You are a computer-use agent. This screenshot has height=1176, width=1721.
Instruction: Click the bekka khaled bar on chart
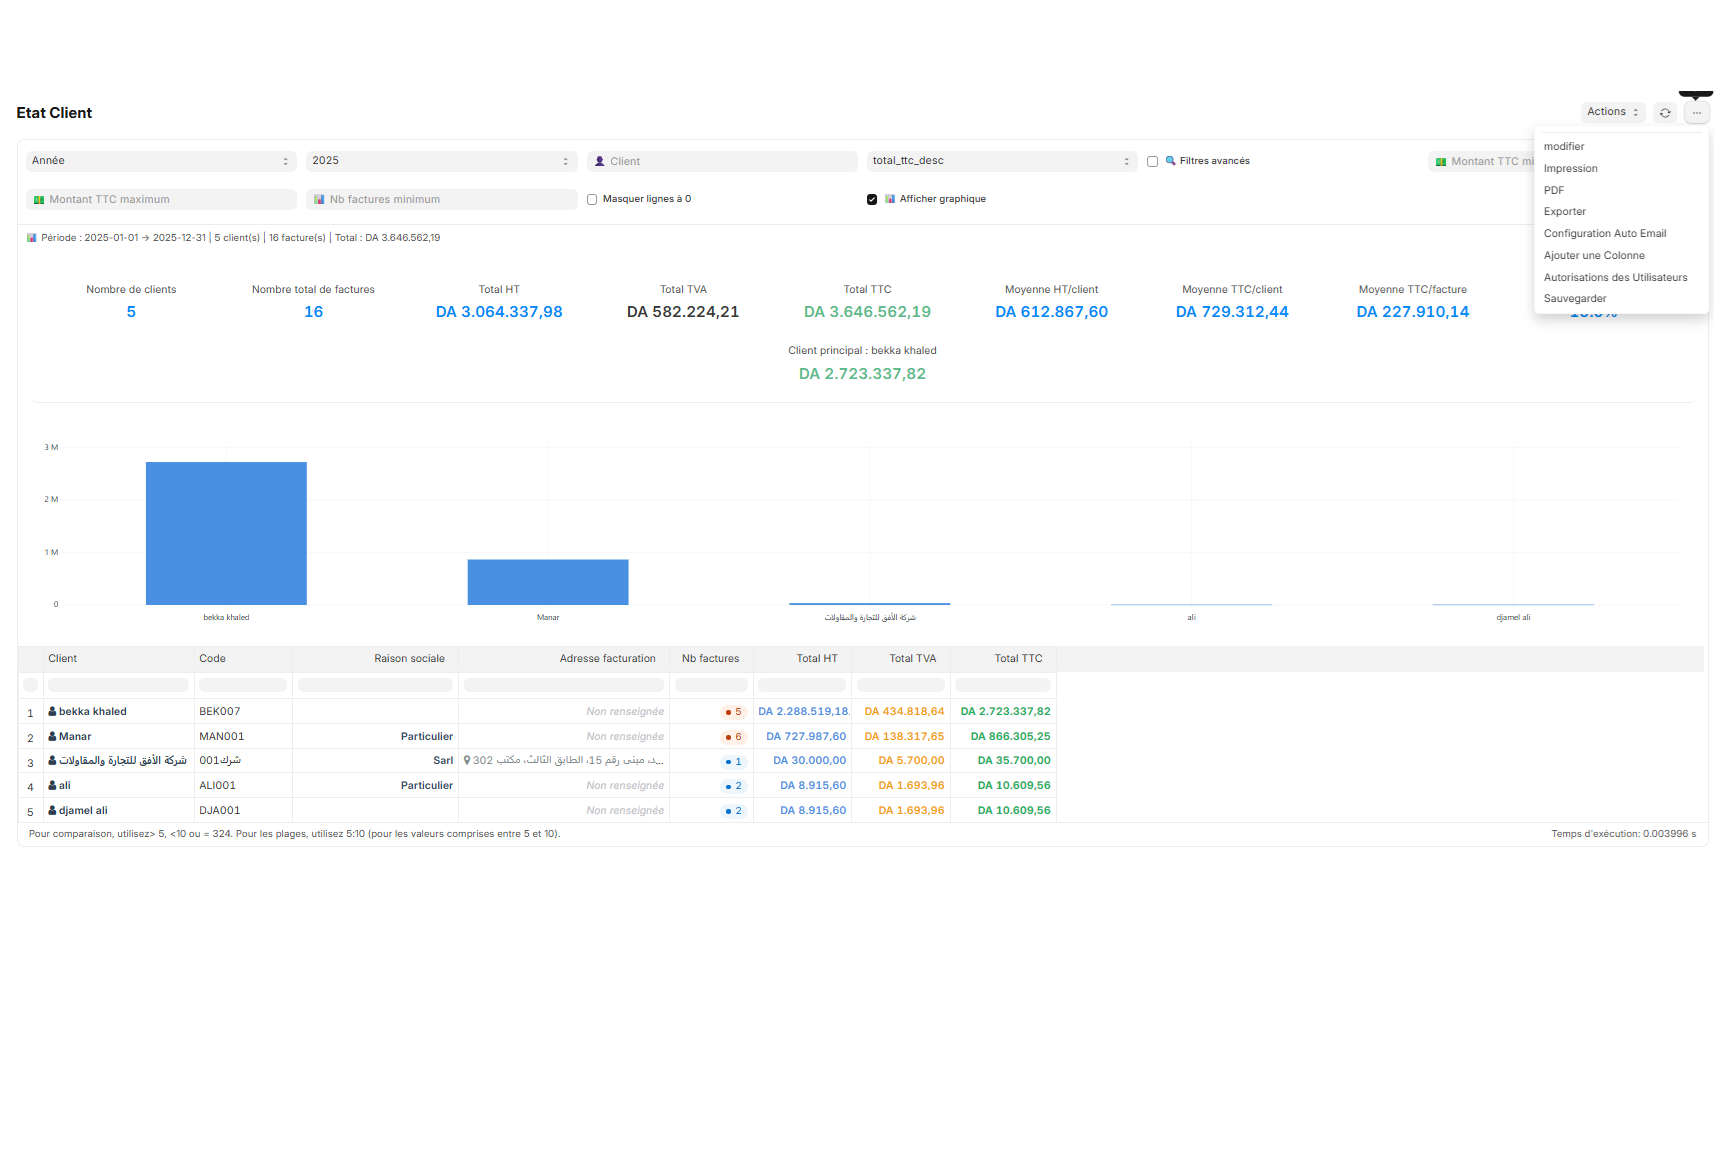tap(226, 533)
